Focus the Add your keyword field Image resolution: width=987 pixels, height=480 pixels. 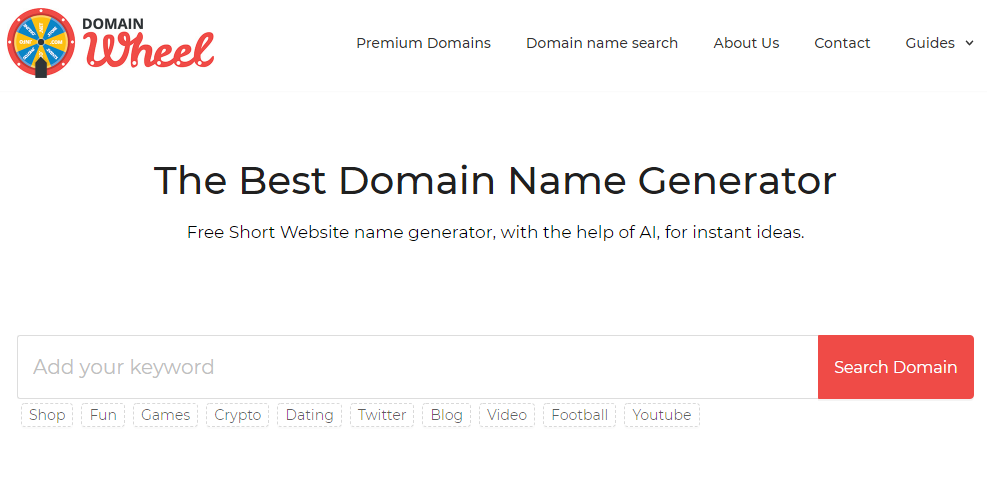[x=418, y=367]
